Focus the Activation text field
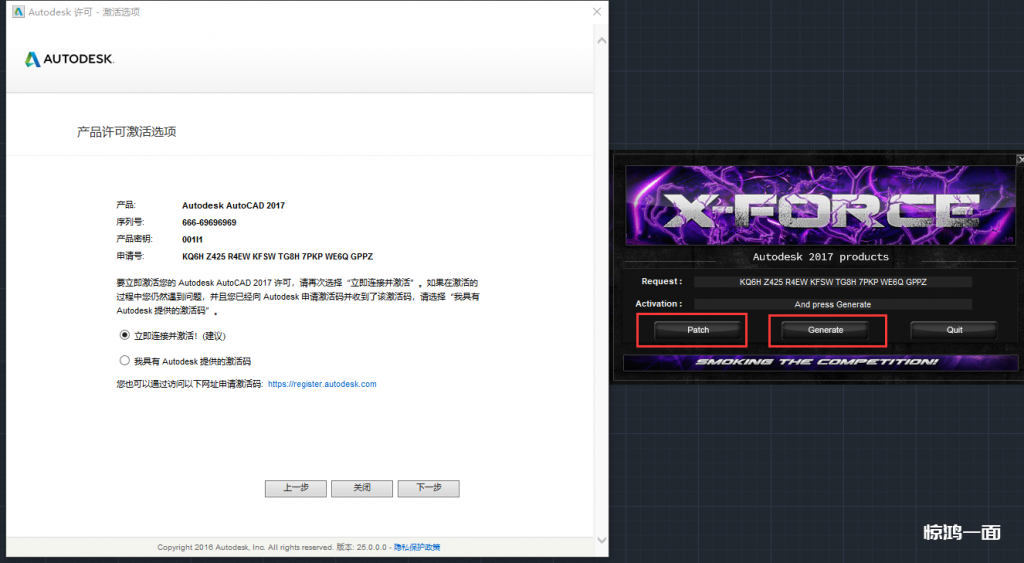The image size is (1024, 563). click(832, 304)
